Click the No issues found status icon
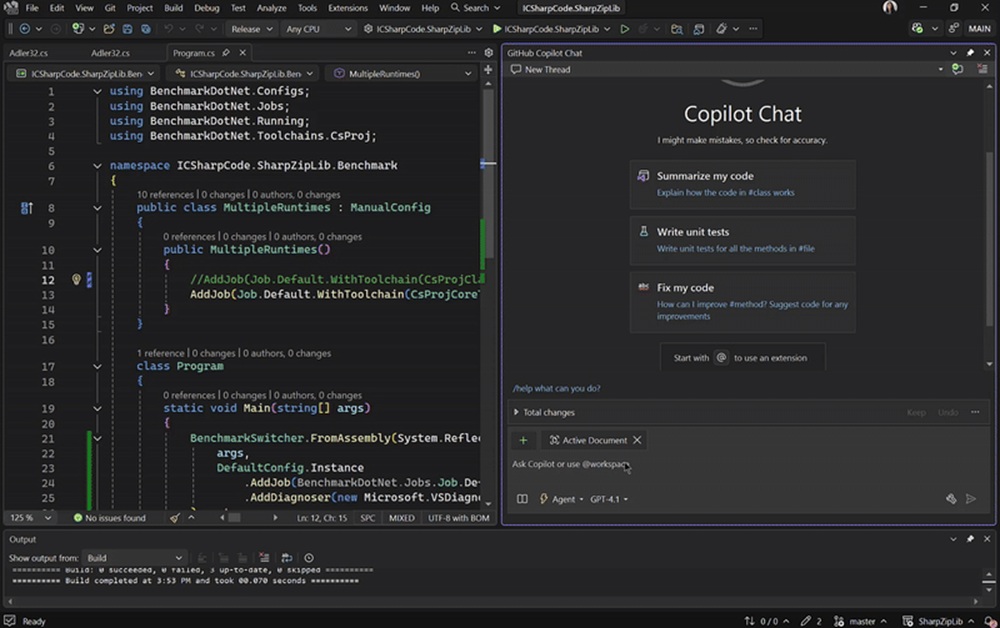Screen dimensions: 1000x628 click(x=77, y=518)
